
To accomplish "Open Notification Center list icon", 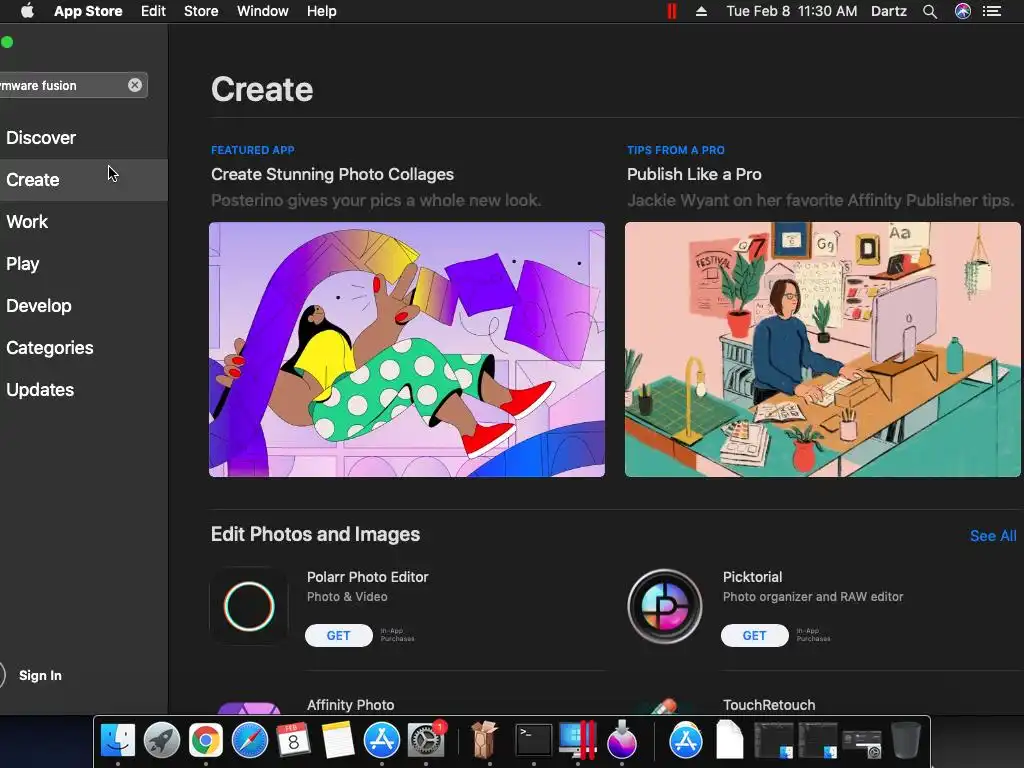I will (992, 11).
